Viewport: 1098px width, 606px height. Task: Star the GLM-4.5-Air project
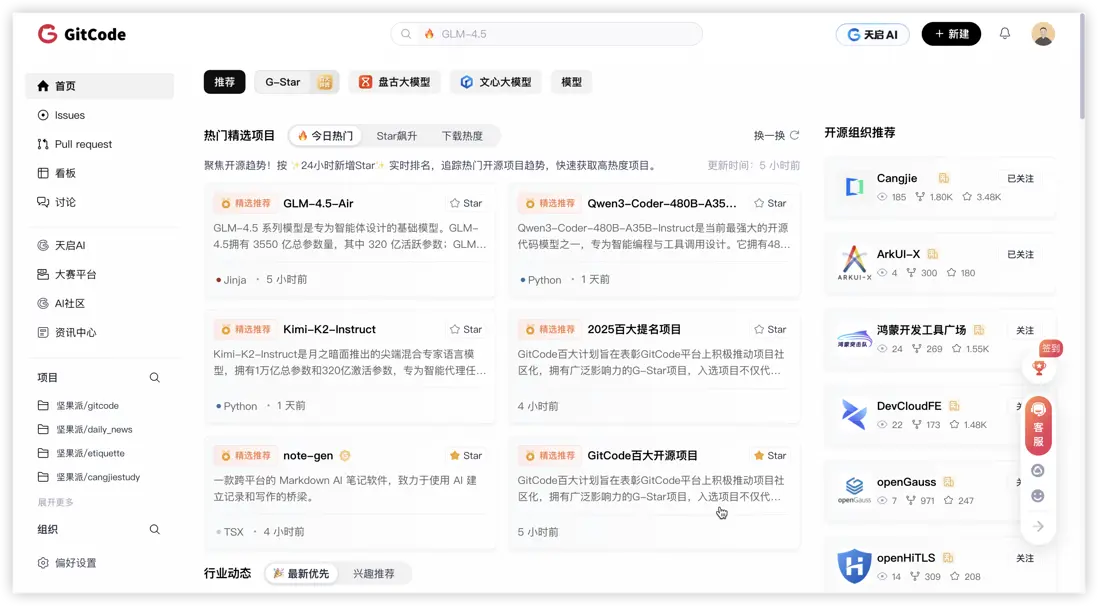tap(466, 203)
